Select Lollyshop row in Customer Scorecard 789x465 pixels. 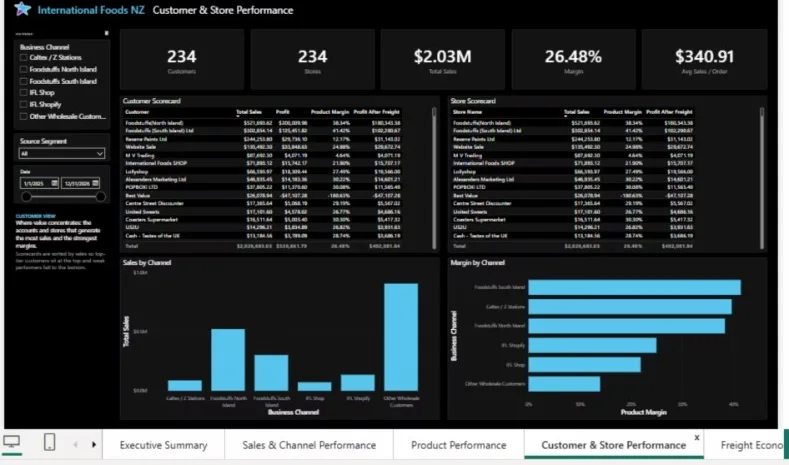coord(263,171)
